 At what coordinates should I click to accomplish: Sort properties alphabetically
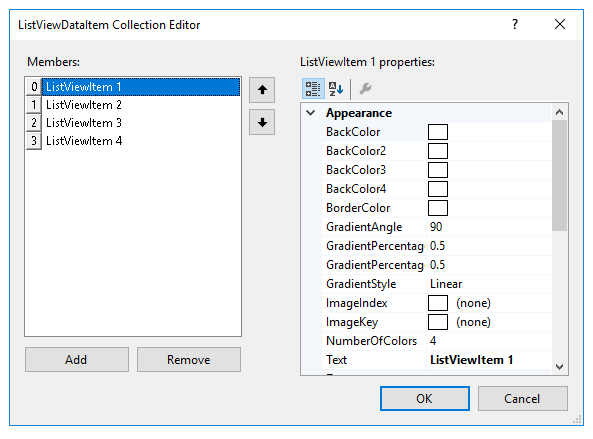tap(335, 89)
